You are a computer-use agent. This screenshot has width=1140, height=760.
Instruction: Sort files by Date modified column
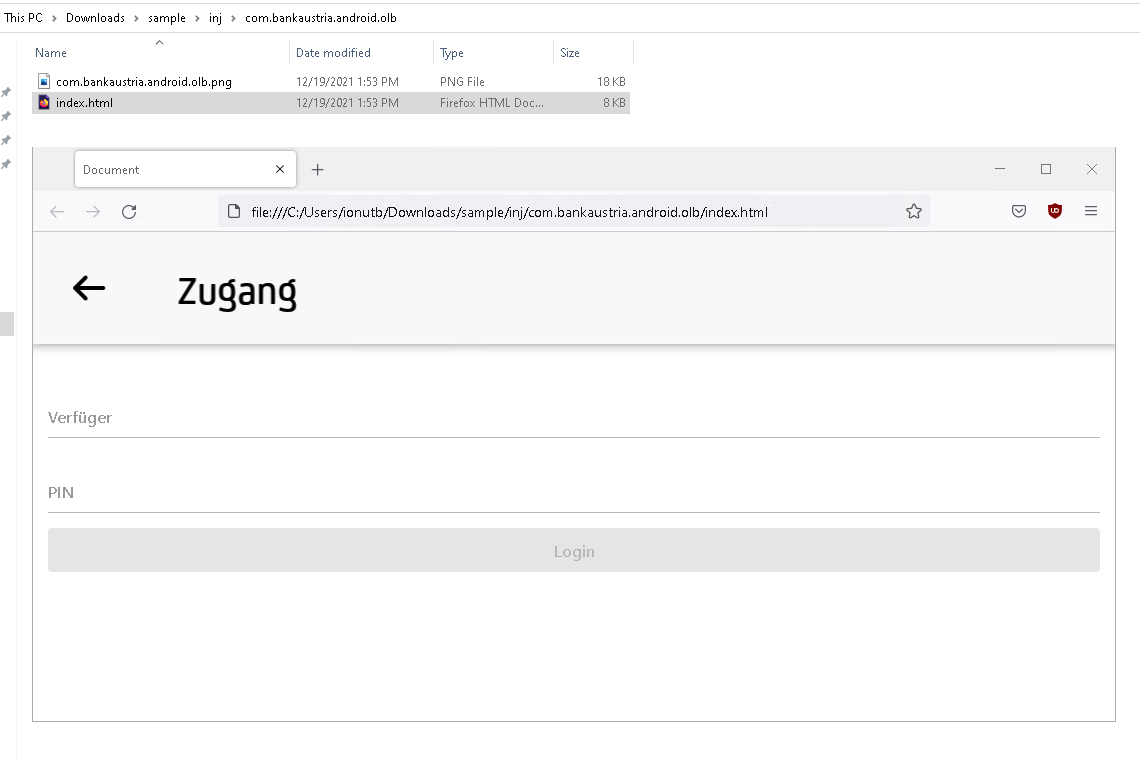click(x=333, y=53)
